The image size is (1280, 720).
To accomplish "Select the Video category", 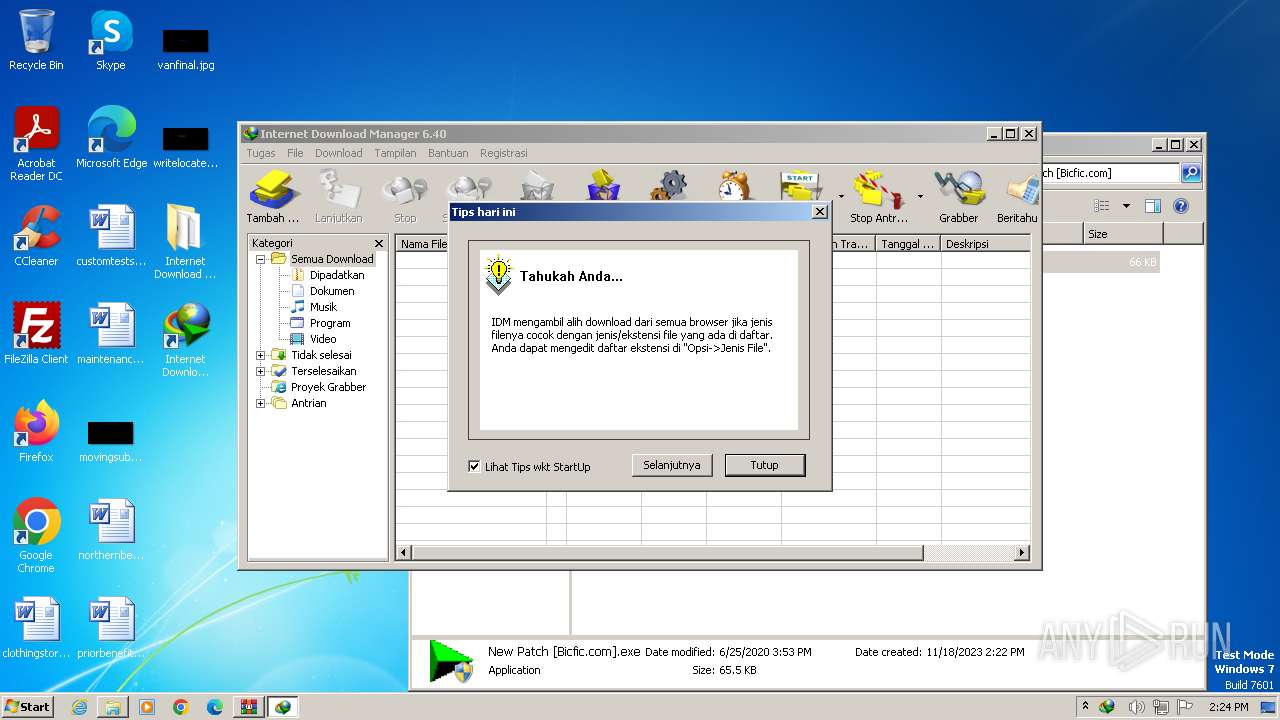I will [x=323, y=339].
